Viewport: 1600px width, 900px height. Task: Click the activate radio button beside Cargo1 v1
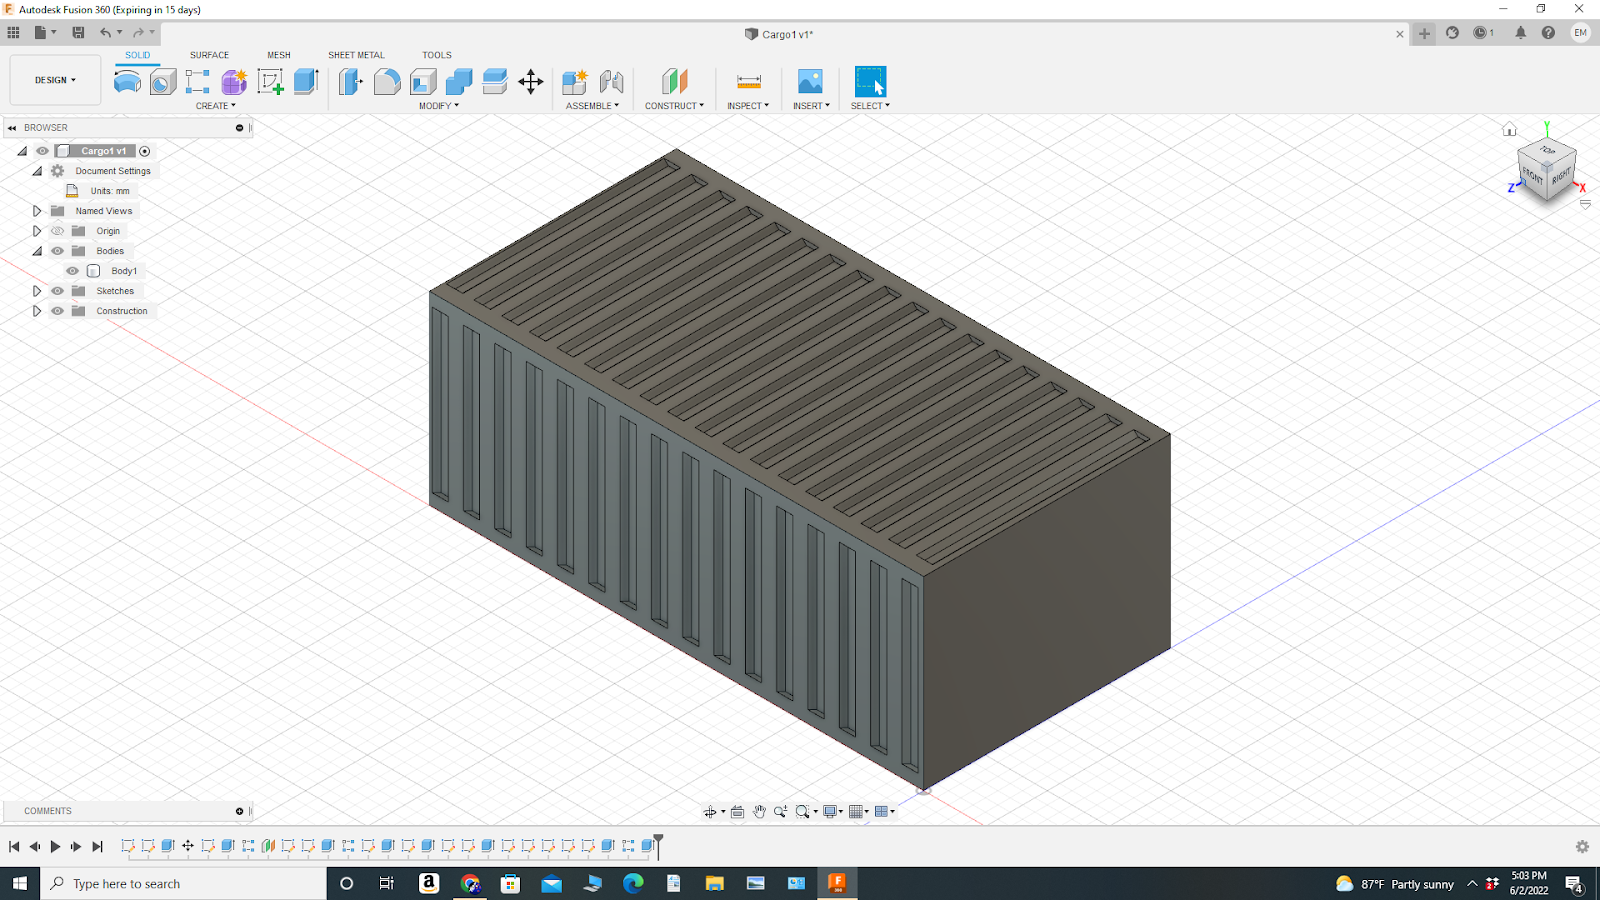145,151
